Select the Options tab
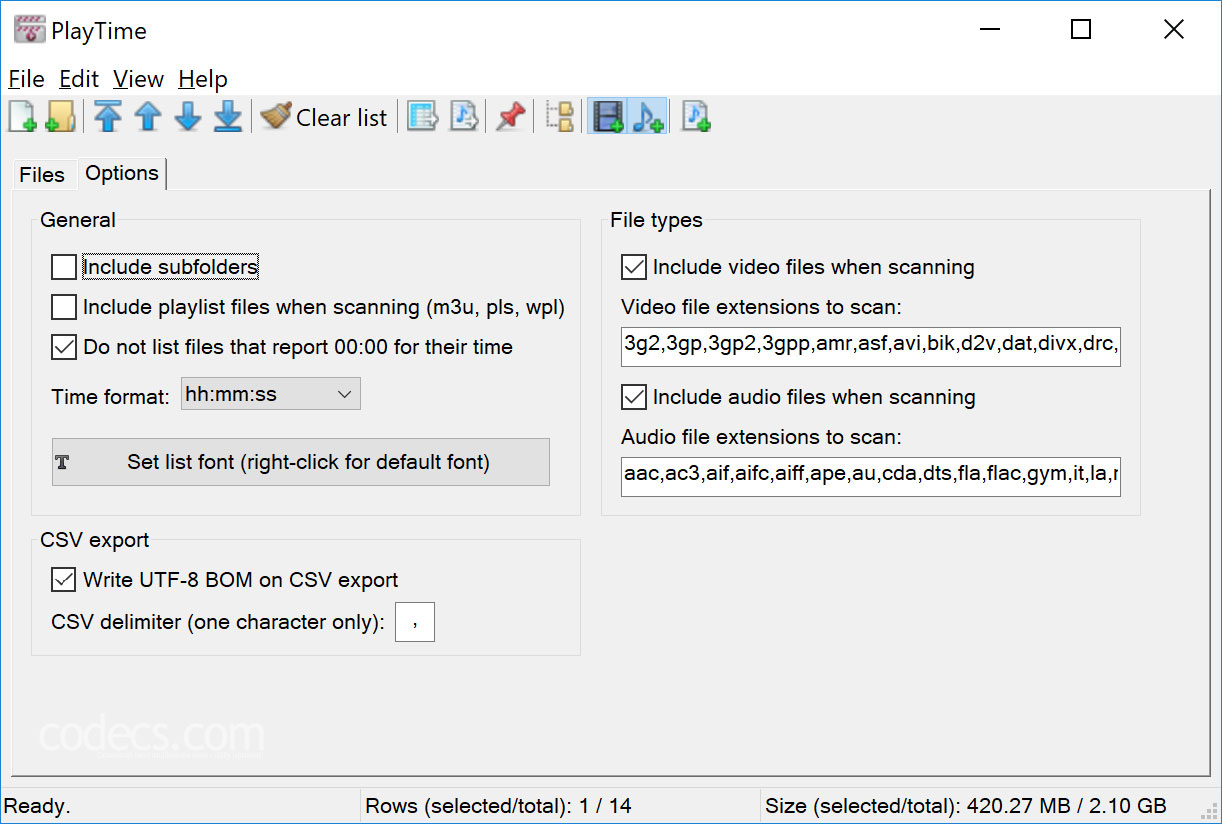Screen dimensions: 1222x824 click(x=122, y=173)
